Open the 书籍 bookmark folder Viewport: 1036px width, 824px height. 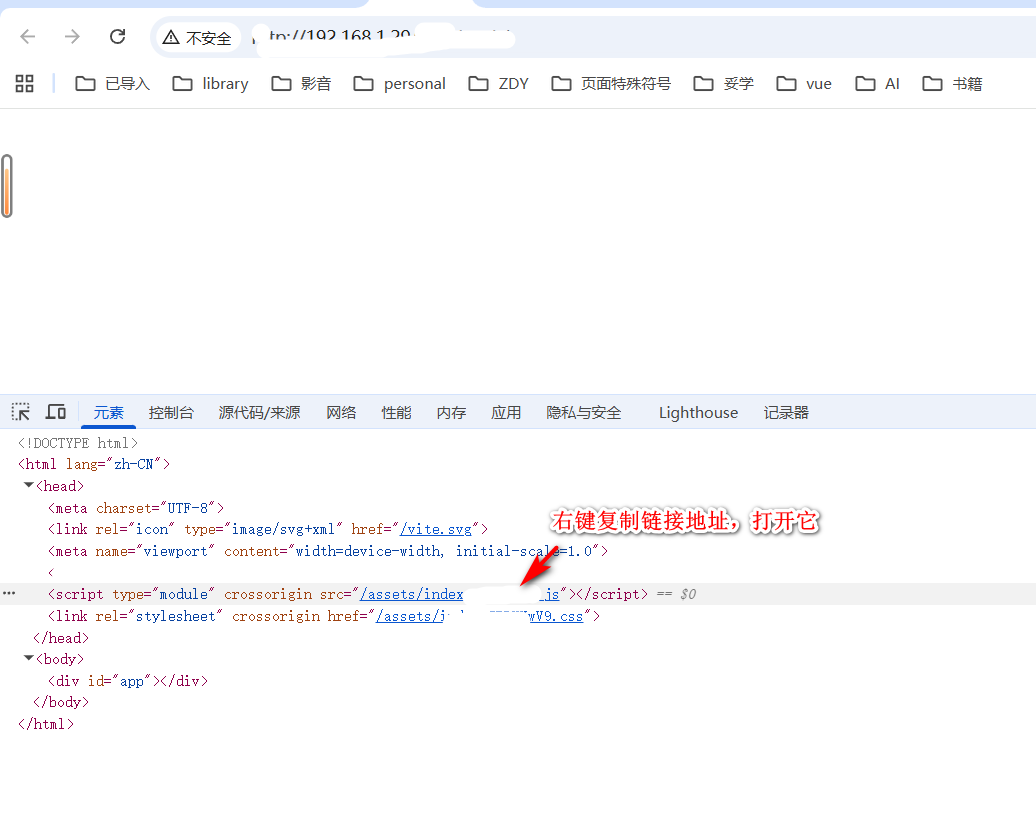952,84
